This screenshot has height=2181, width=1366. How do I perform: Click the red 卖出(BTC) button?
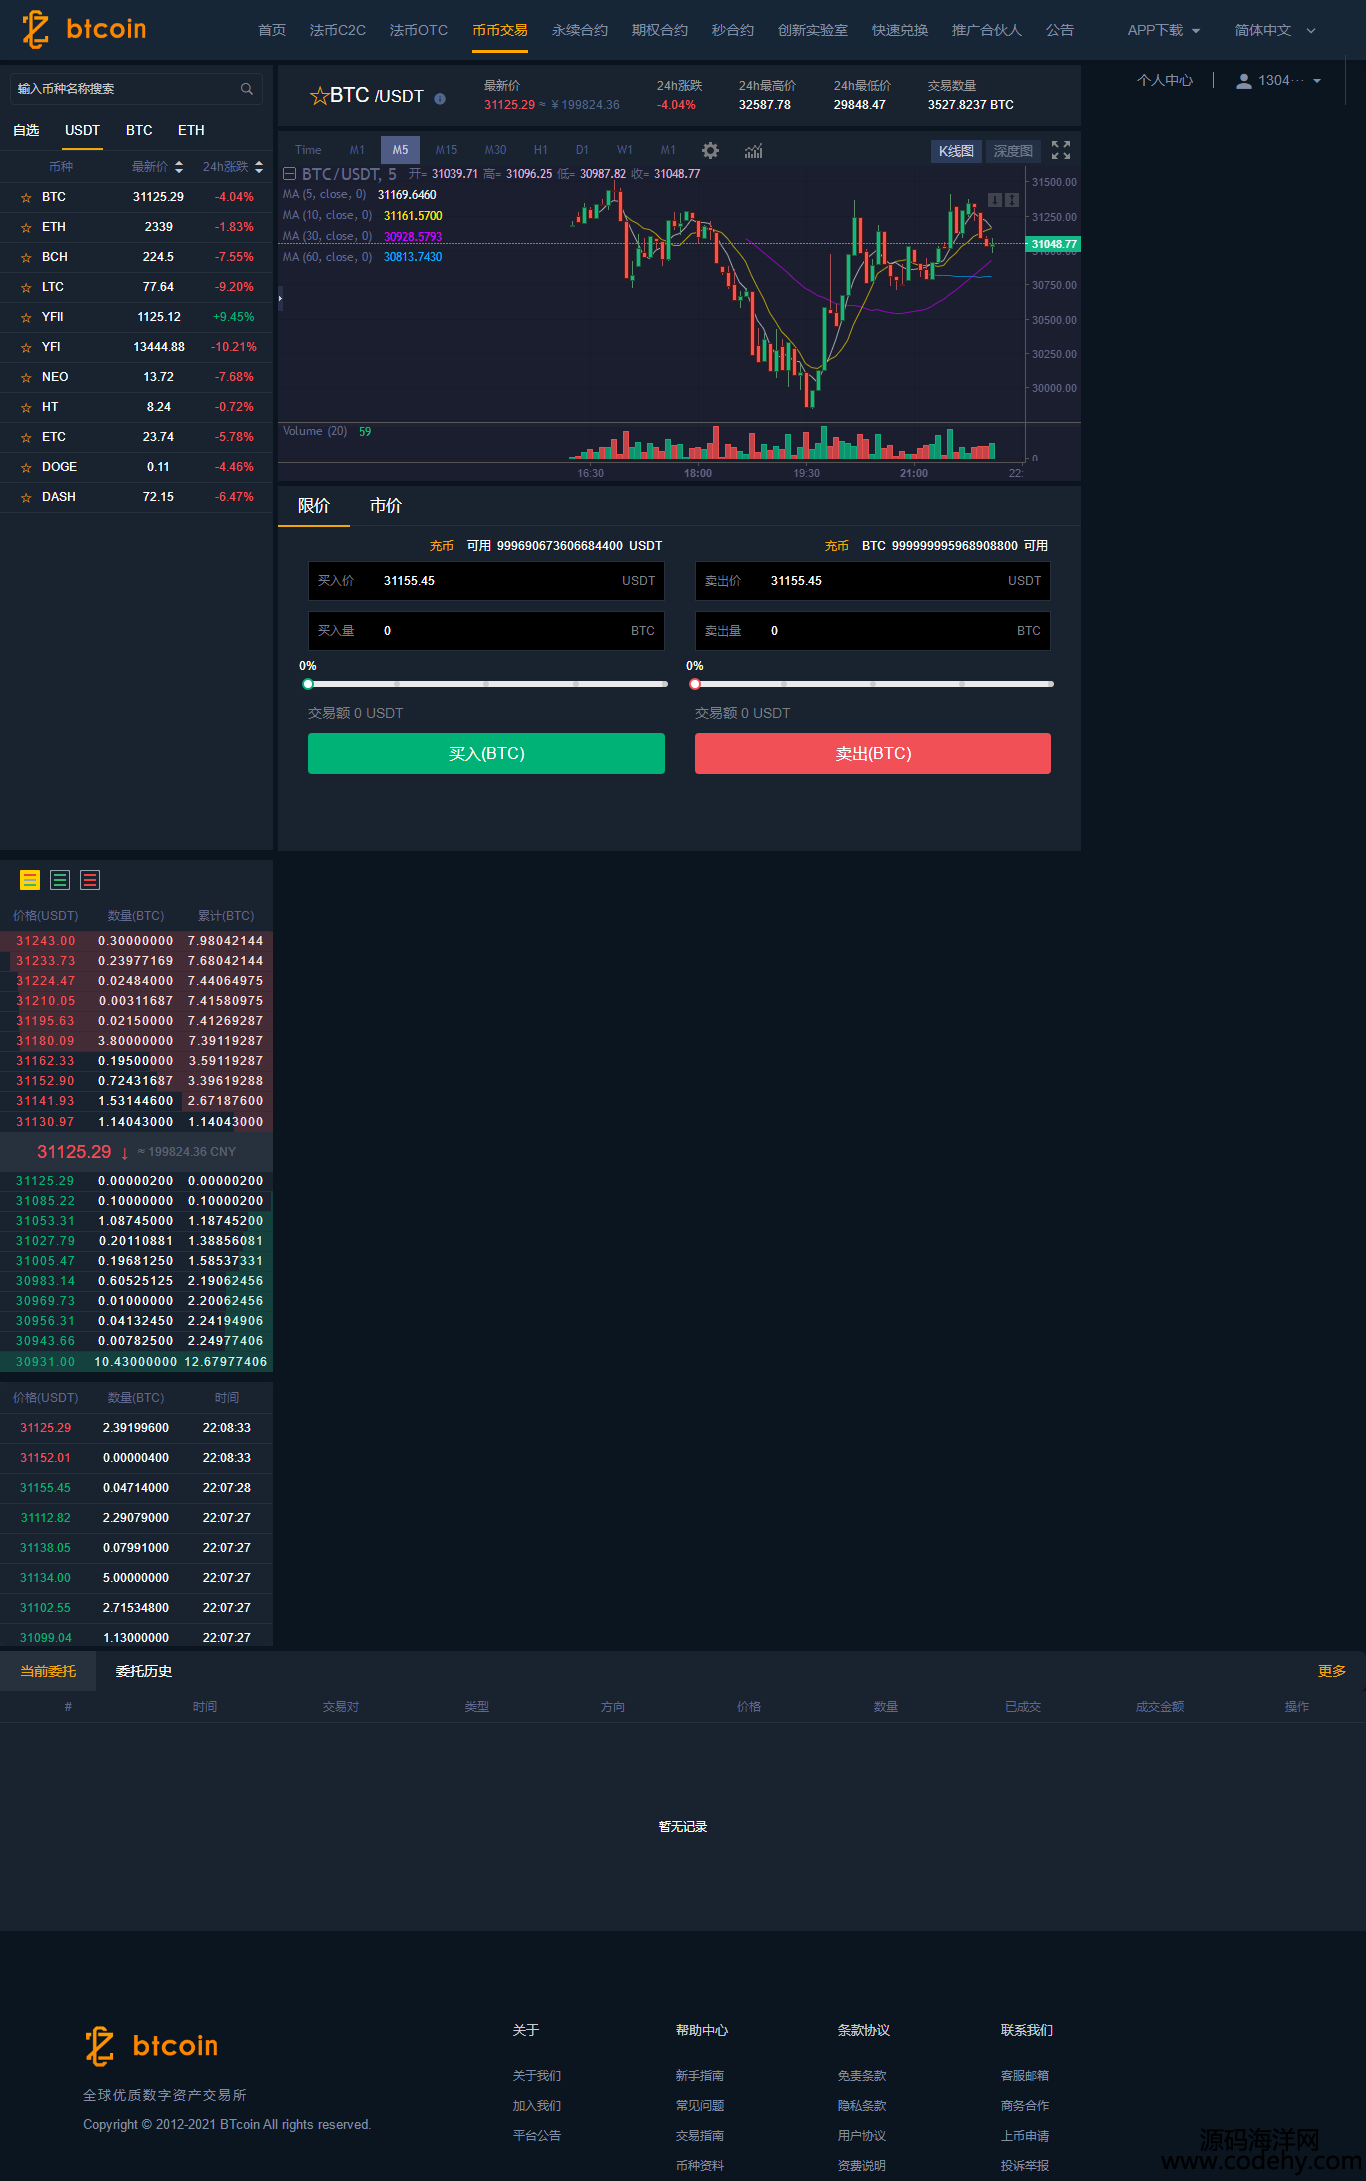[873, 753]
